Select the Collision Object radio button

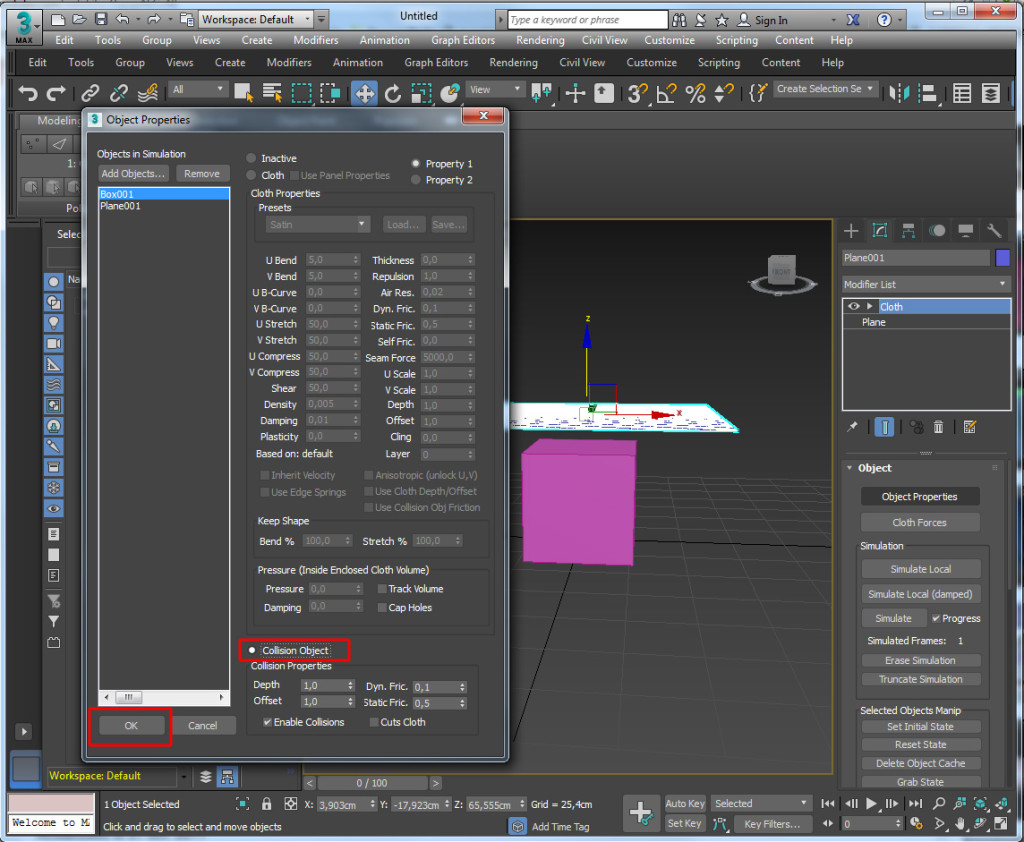pos(253,650)
